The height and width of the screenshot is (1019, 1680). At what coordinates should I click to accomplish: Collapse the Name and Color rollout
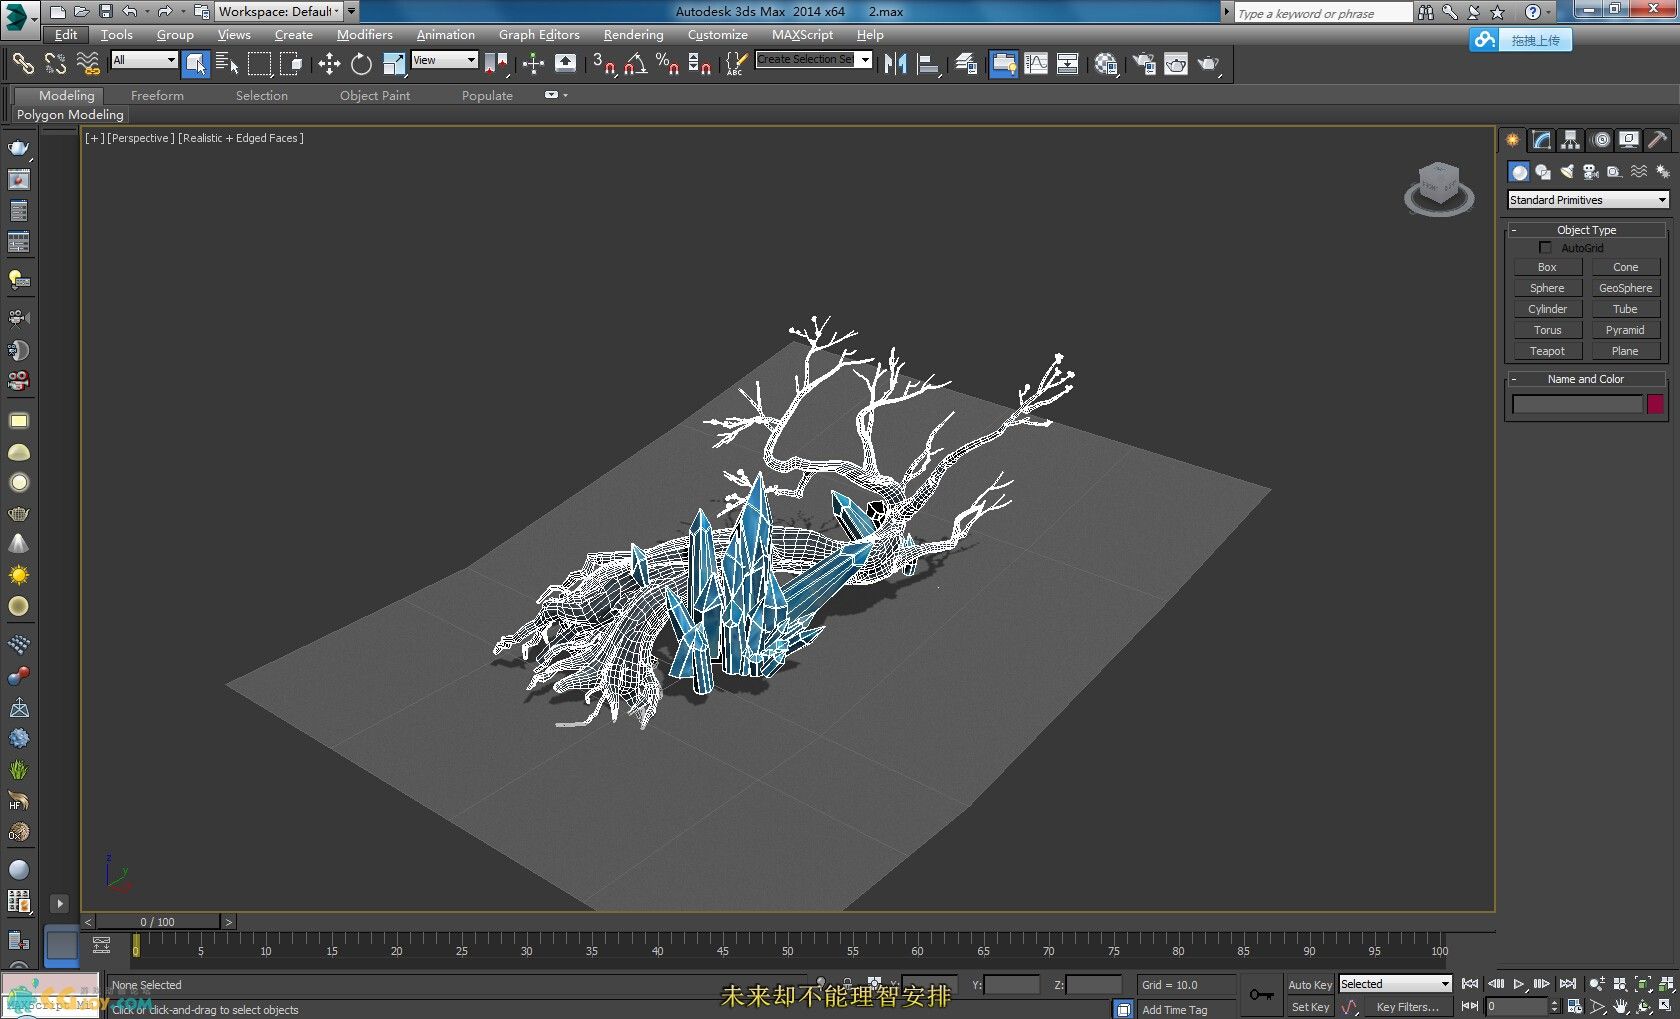(1587, 379)
